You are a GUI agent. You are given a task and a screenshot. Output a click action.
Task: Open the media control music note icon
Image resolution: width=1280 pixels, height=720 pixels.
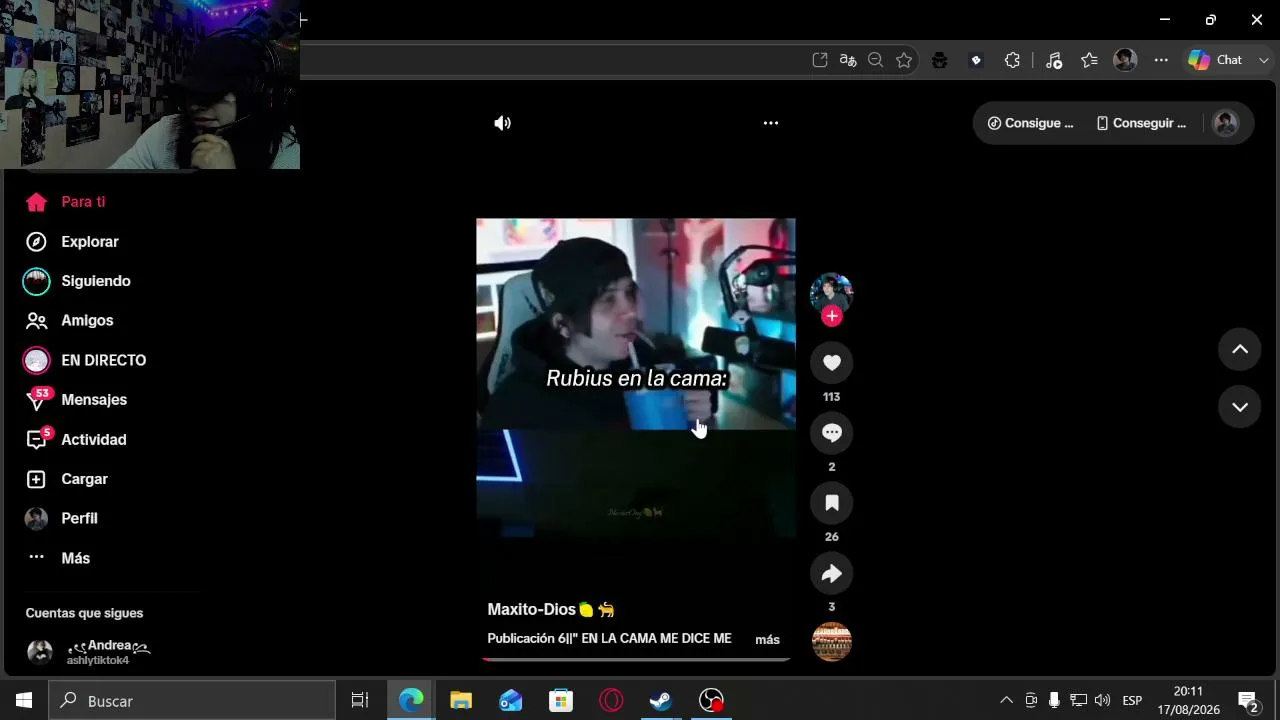[1054, 60]
